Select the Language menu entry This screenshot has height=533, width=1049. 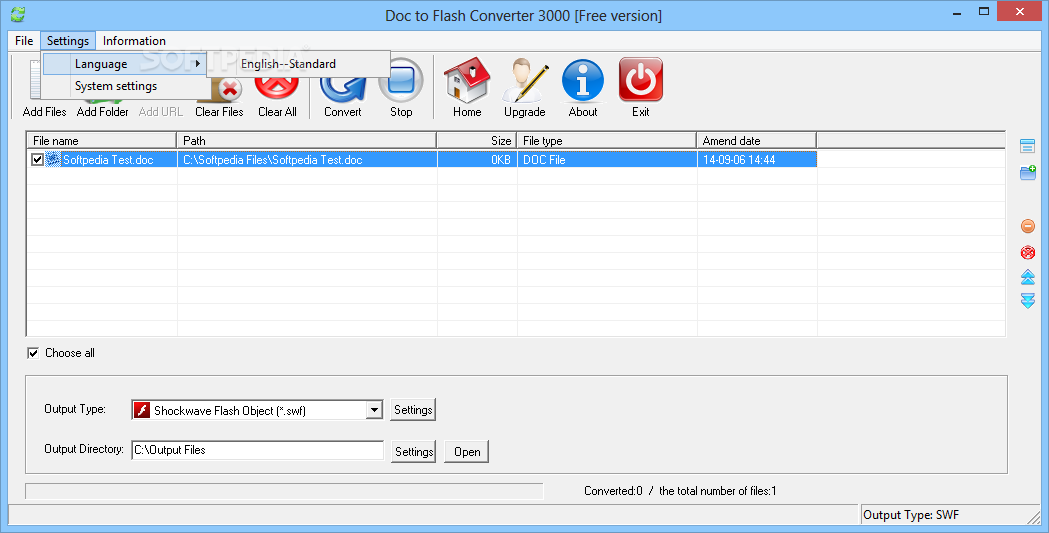point(124,64)
